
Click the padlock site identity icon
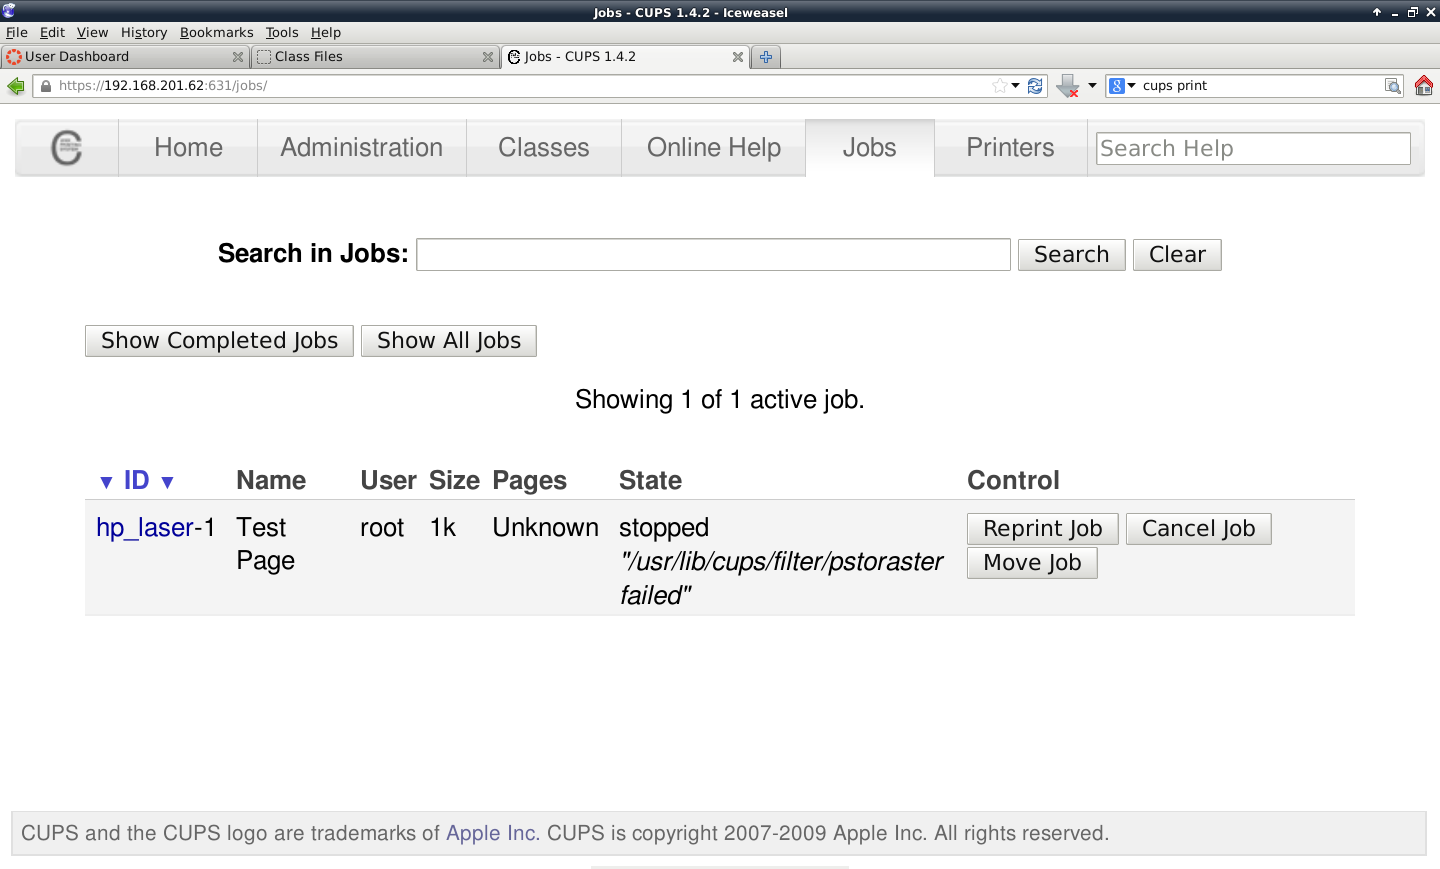point(46,86)
